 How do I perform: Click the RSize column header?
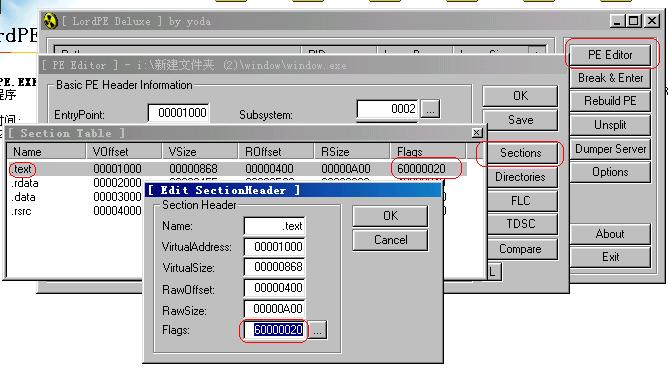(351, 152)
